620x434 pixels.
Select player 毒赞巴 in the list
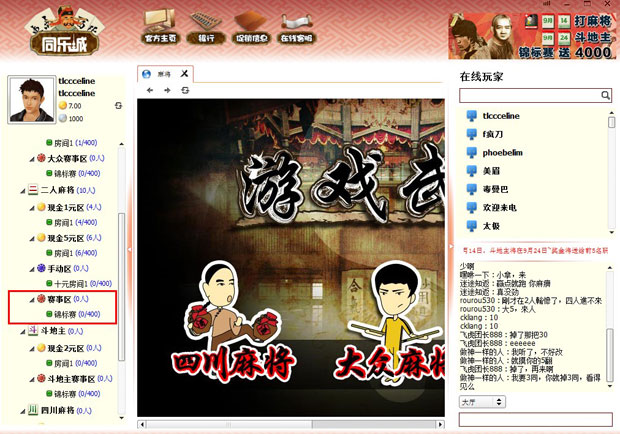[495, 189]
